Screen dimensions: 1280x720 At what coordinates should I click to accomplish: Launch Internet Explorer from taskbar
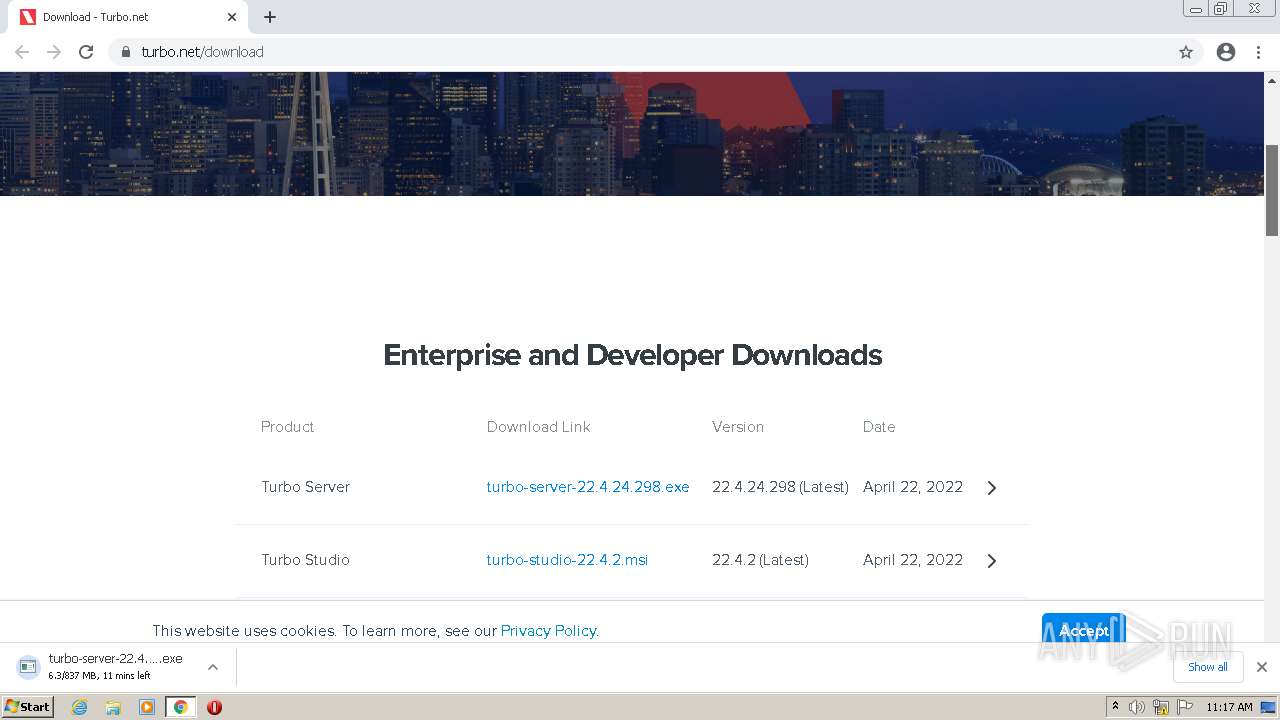click(80, 707)
